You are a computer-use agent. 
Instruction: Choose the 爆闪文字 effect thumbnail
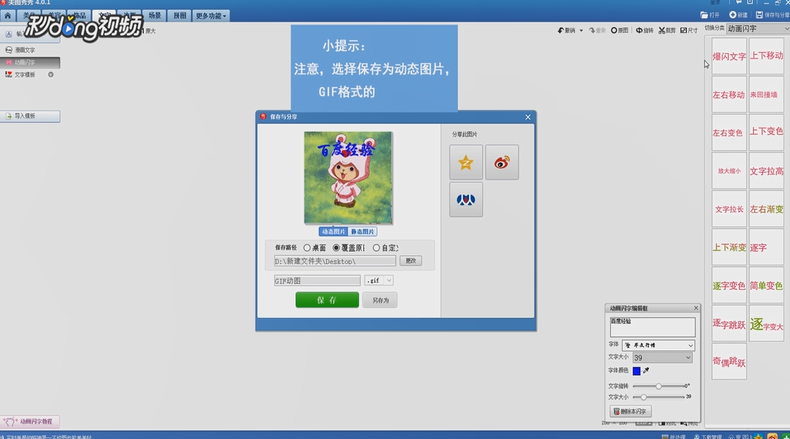pos(729,56)
